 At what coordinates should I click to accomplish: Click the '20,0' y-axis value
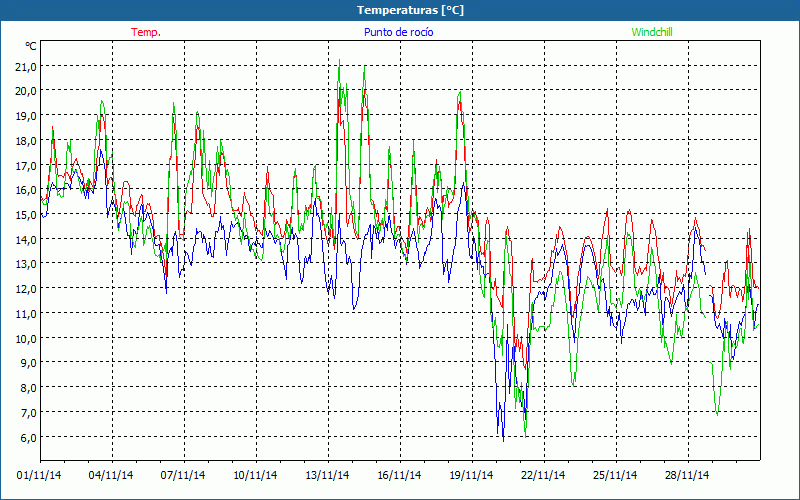[27, 91]
